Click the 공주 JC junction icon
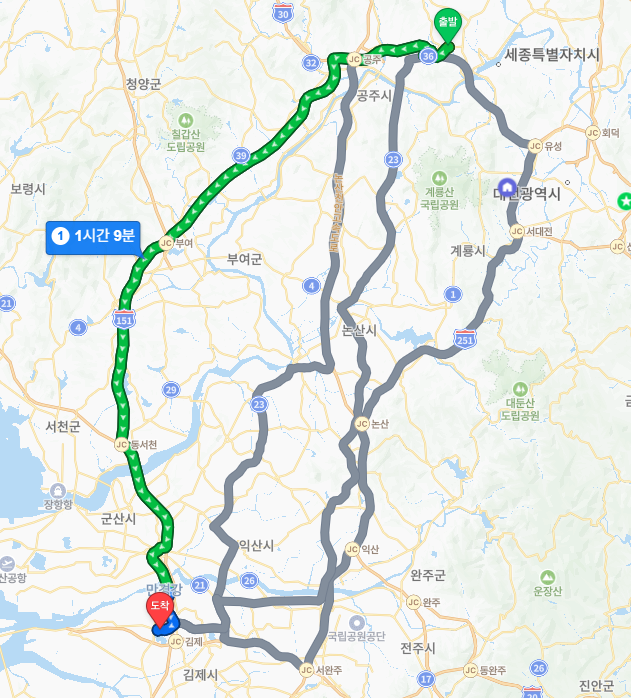This screenshot has width=631, height=698. (354, 59)
